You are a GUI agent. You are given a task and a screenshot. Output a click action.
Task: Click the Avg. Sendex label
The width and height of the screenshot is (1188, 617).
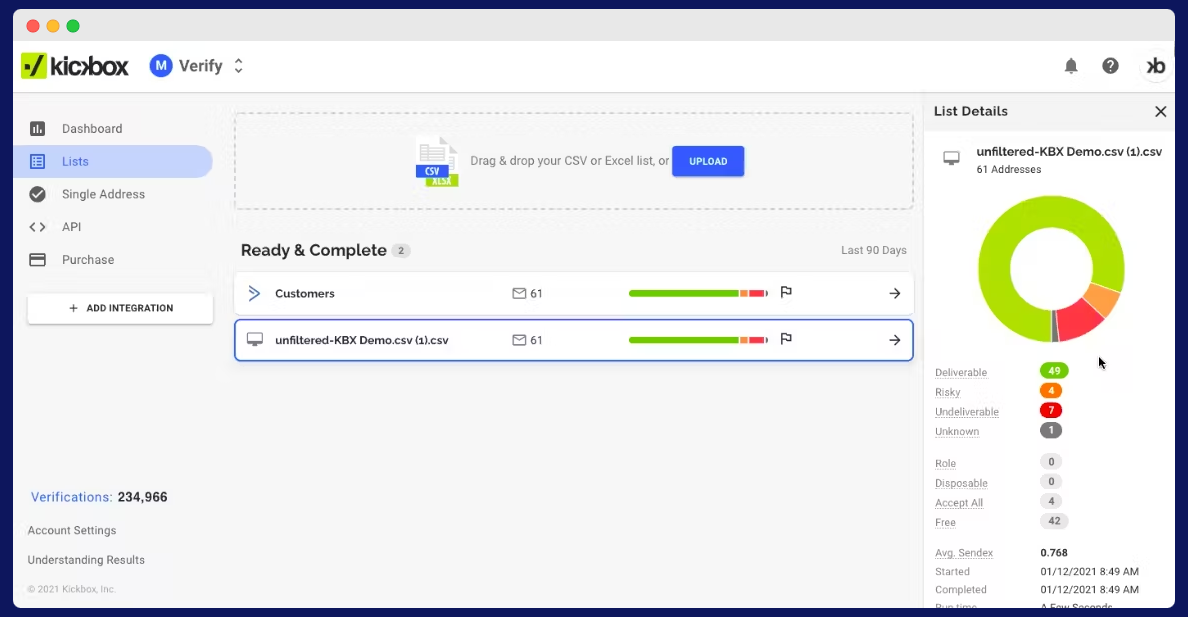[x=964, y=553]
